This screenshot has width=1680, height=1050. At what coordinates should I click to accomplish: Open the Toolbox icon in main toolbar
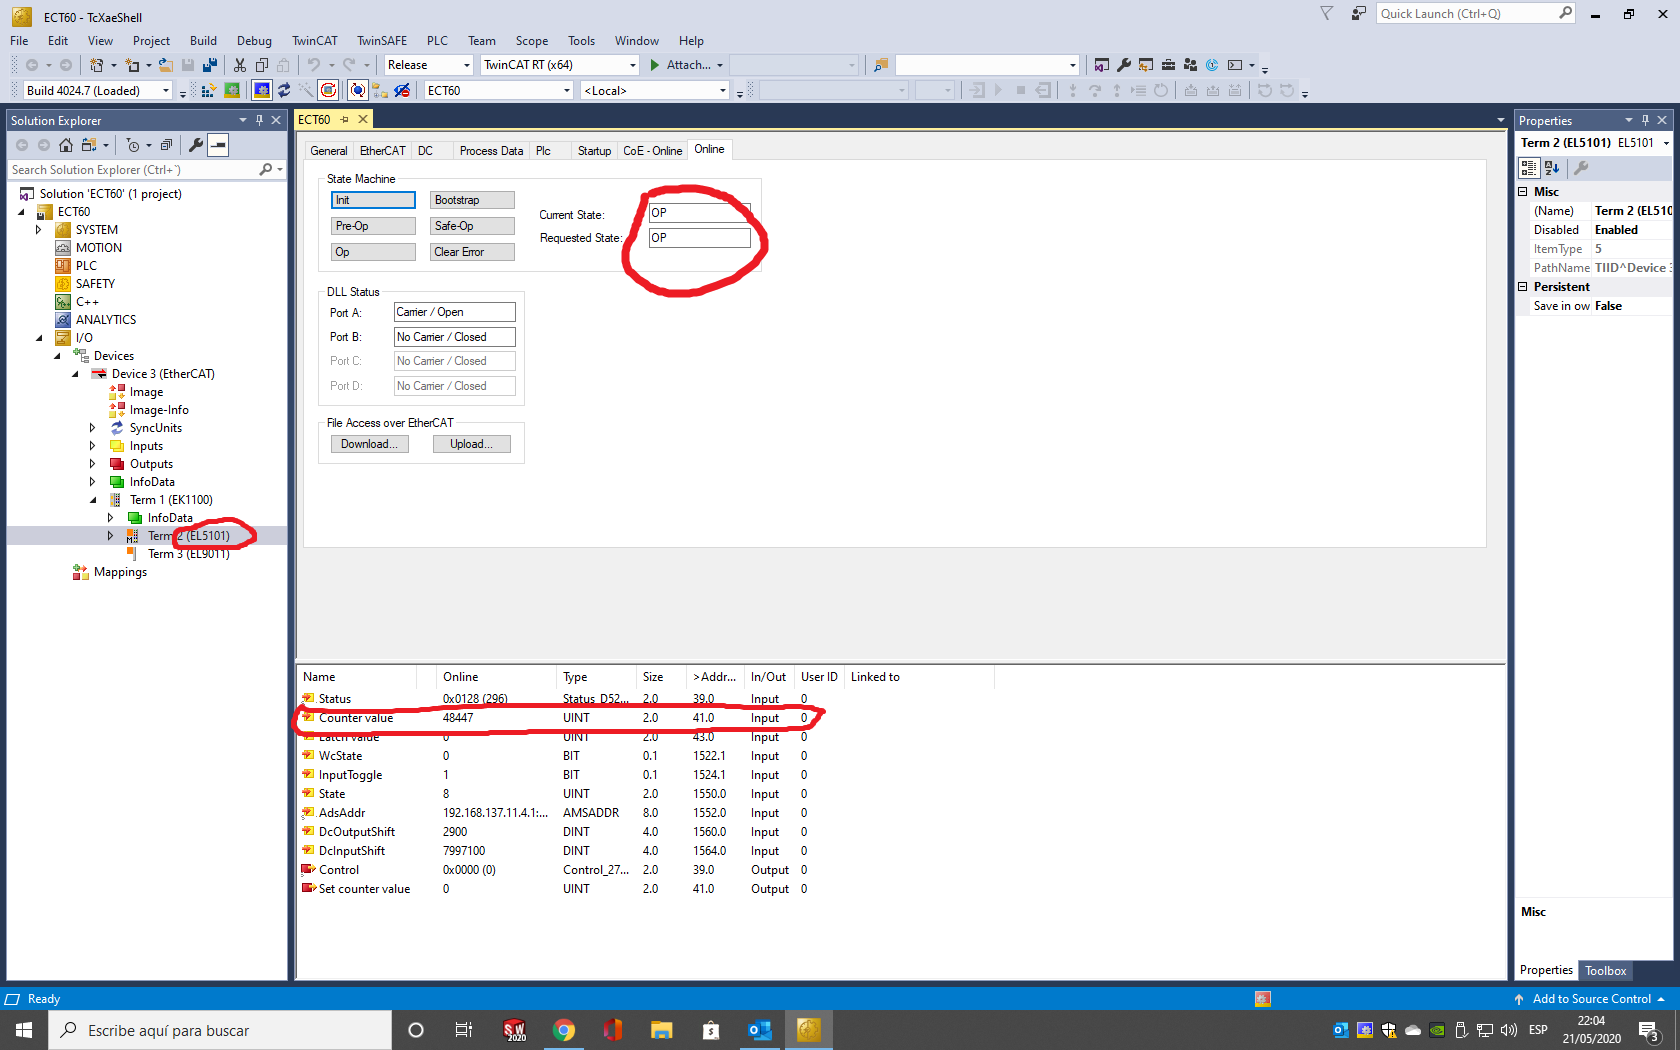click(x=1168, y=65)
